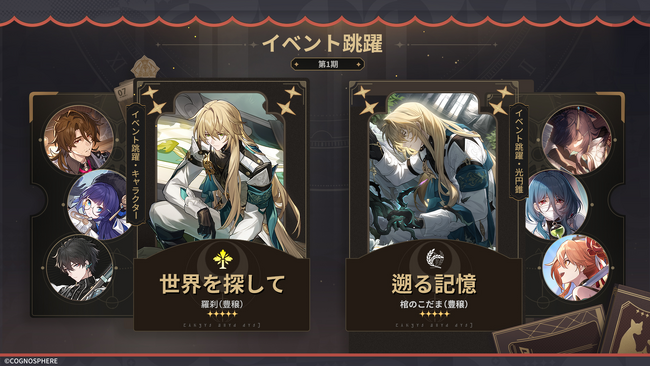The image size is (650, 366).
Task: Select the dark brown light cone portrait
Action: coord(577,140)
